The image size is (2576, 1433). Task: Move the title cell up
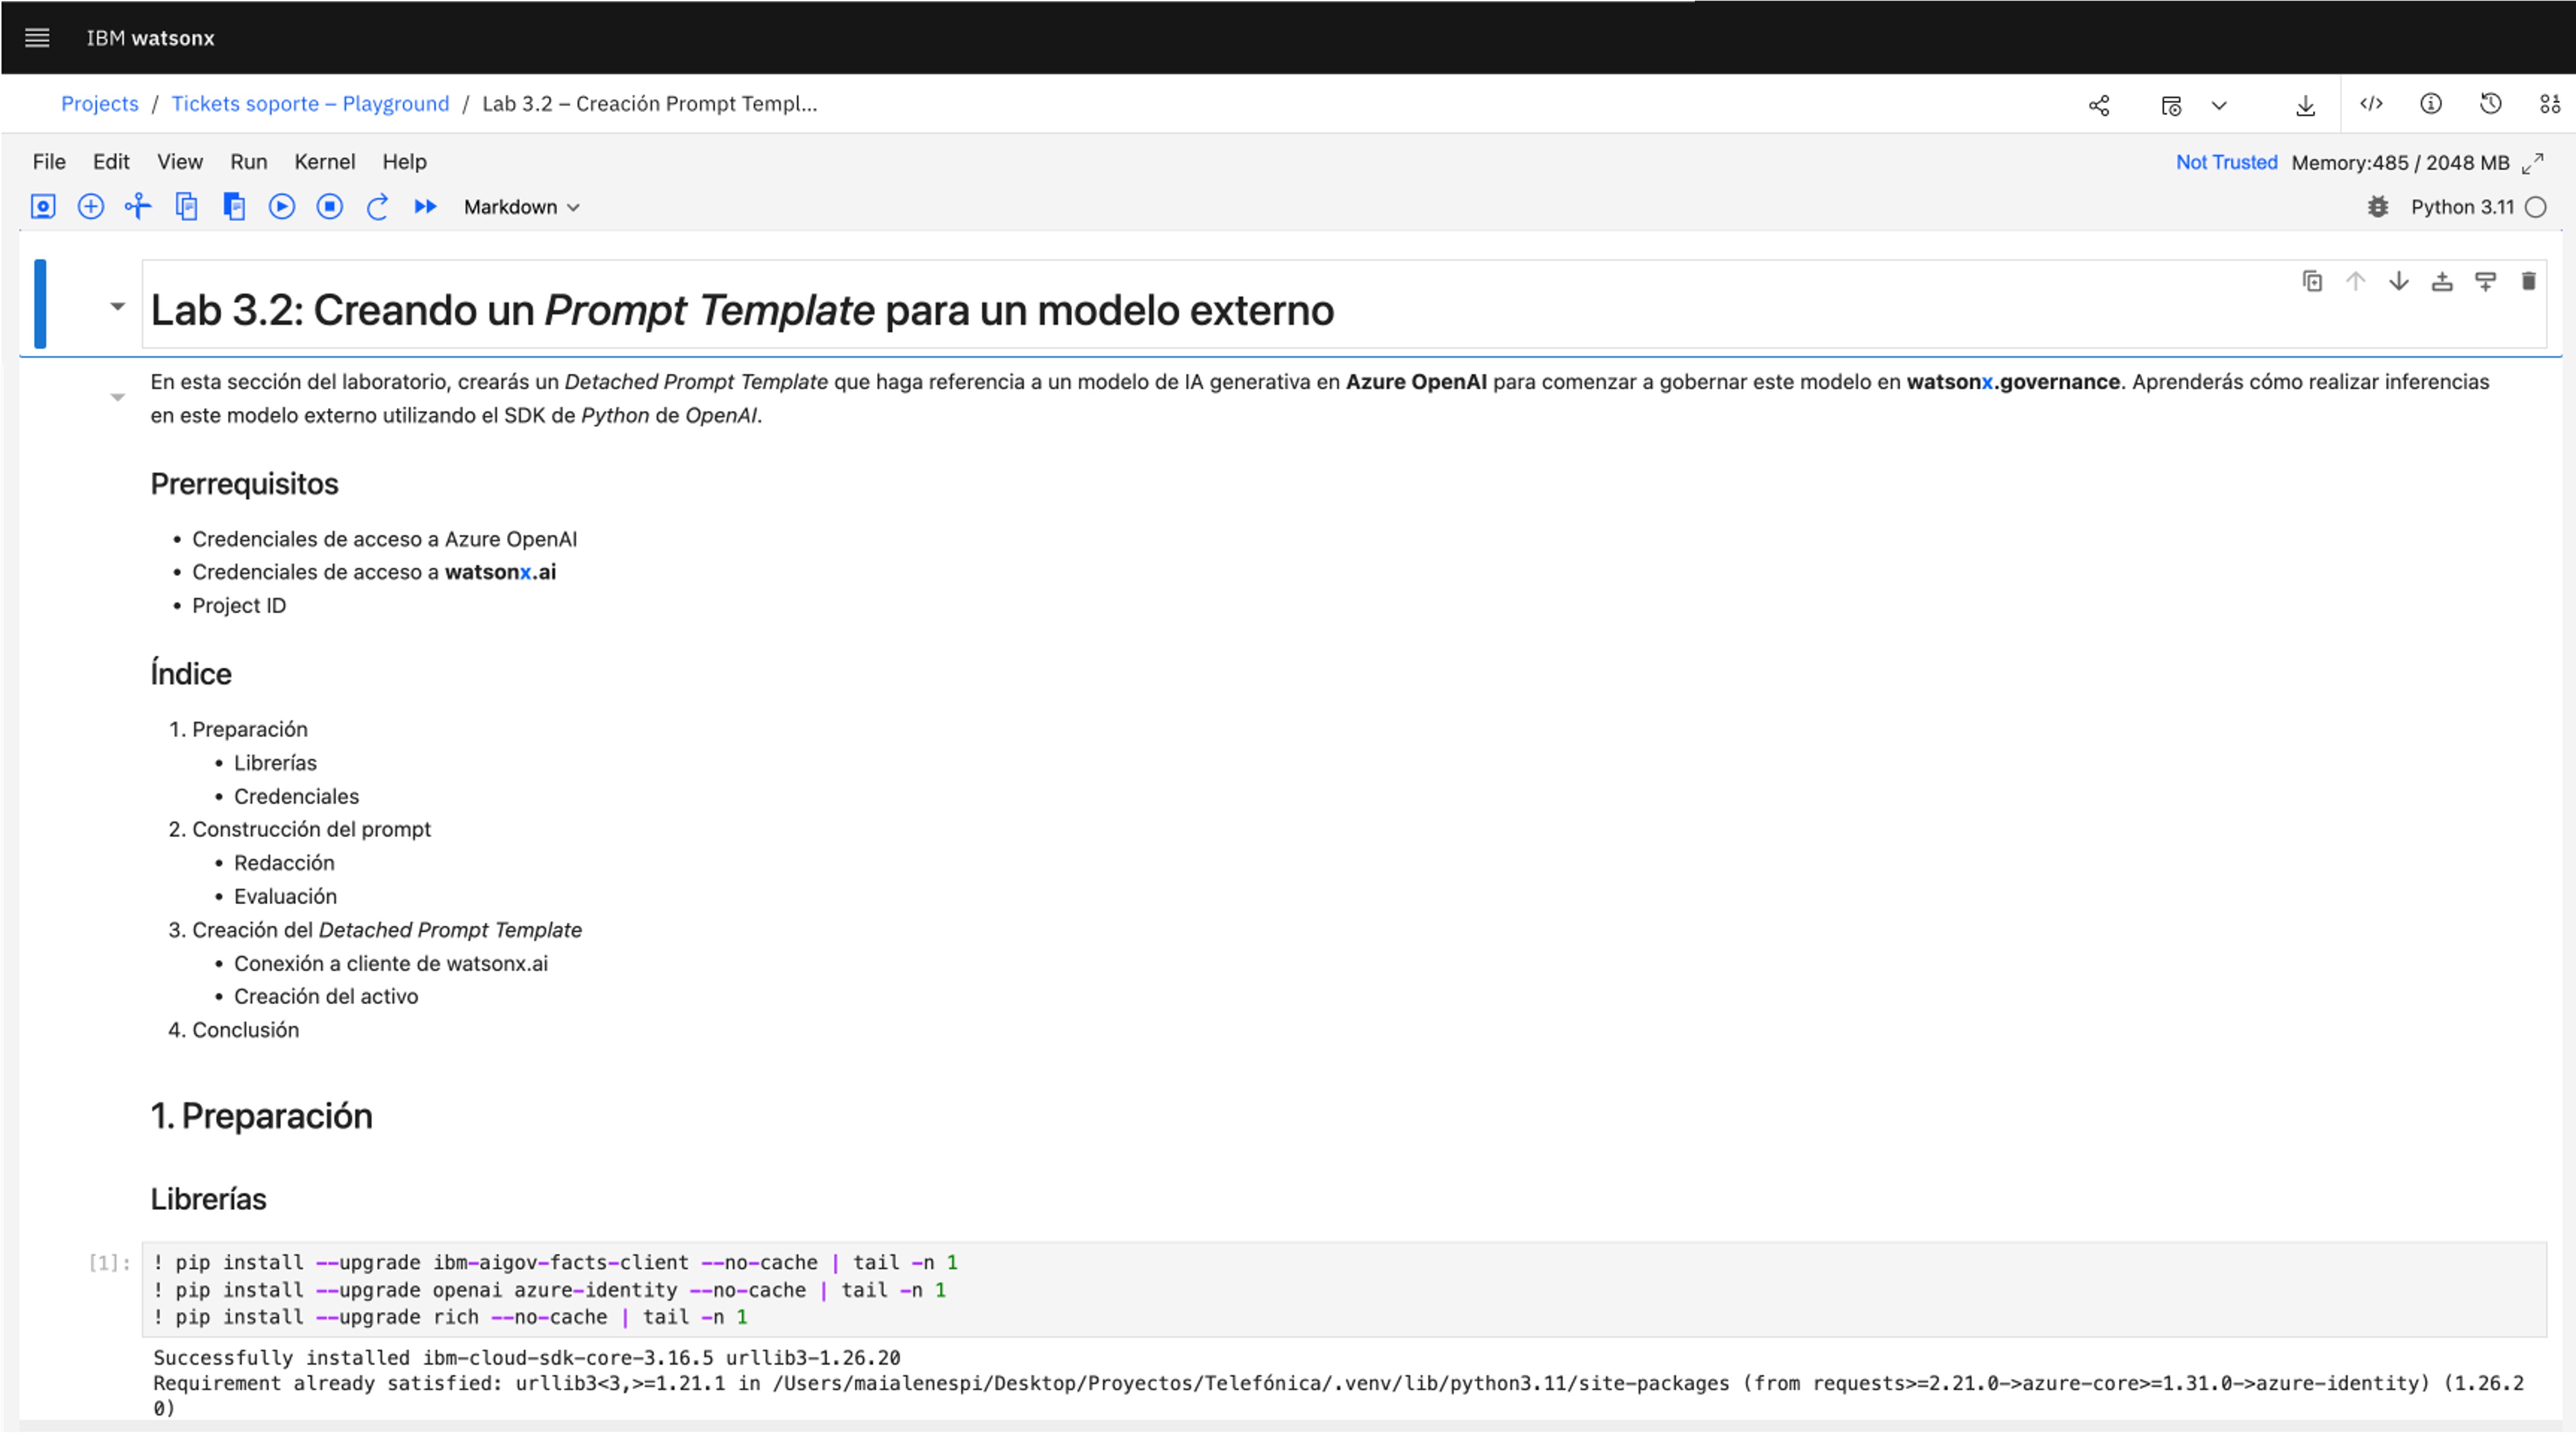pos(2355,282)
